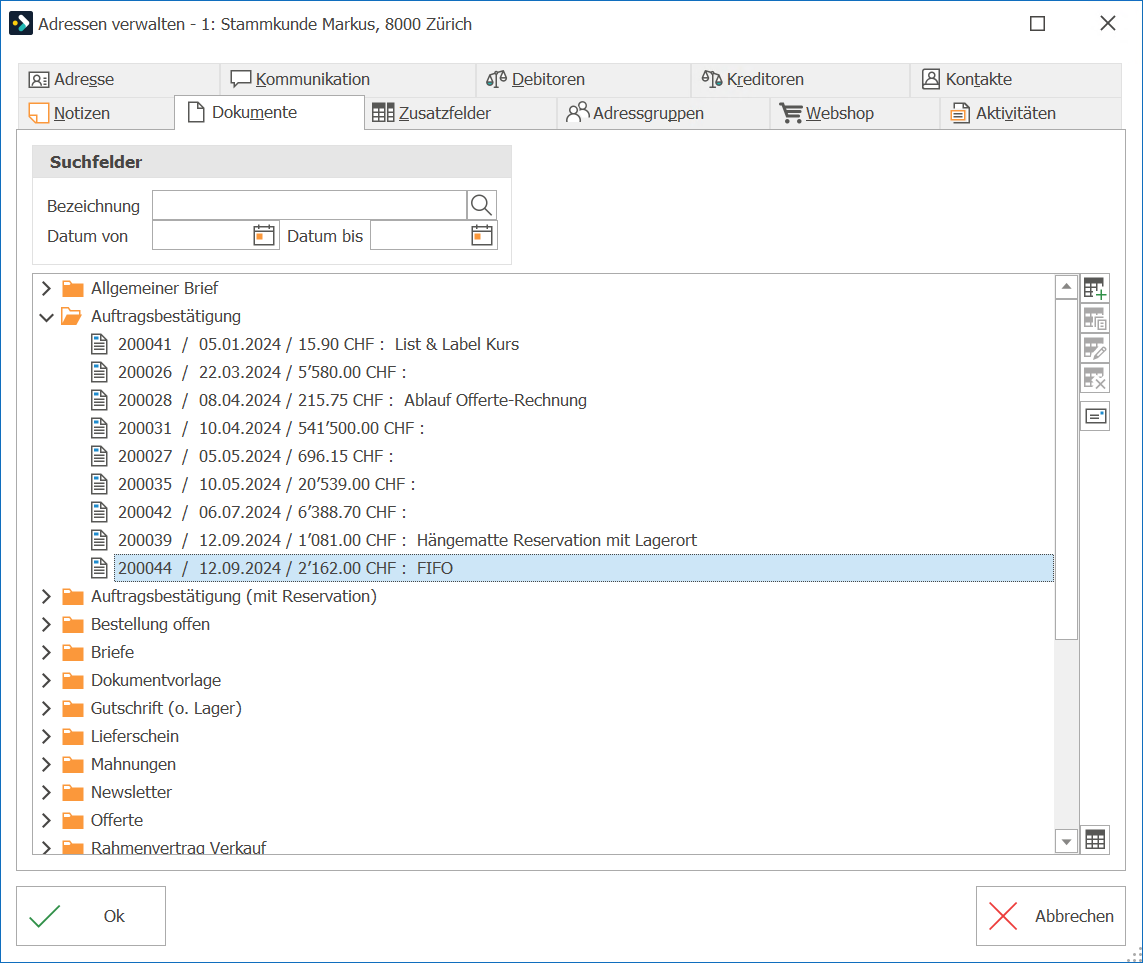Select entry 200039 Hängematte Reservation mit Lagerort
Screen dimensions: 1143x963
[407, 540]
